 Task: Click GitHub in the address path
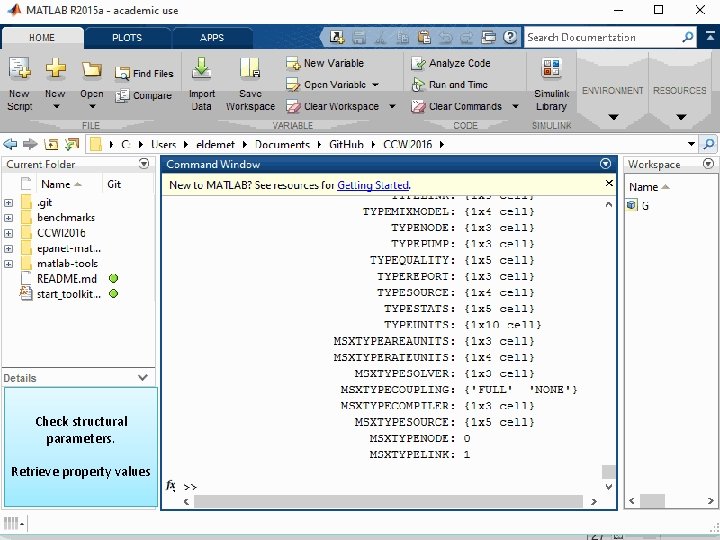(346, 145)
